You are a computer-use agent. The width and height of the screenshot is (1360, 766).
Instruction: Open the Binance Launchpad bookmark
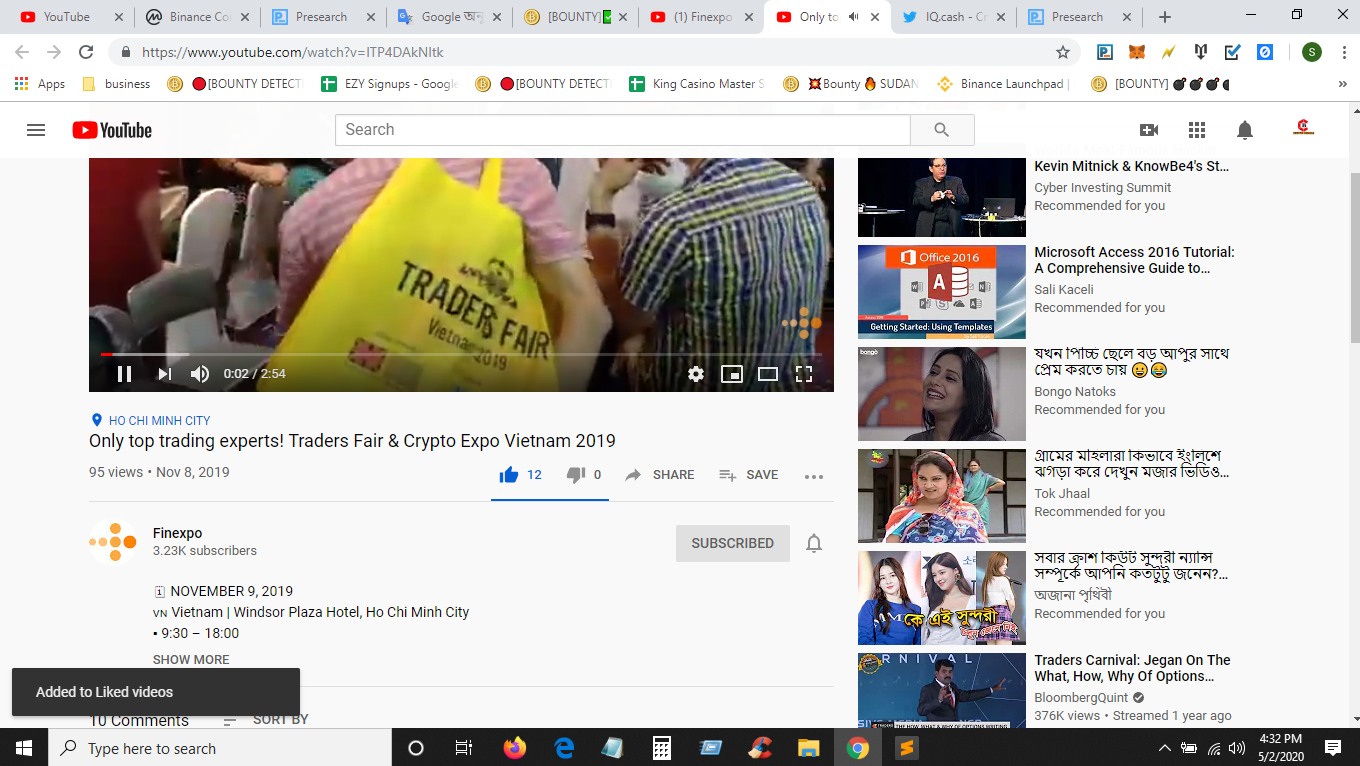coord(1004,84)
